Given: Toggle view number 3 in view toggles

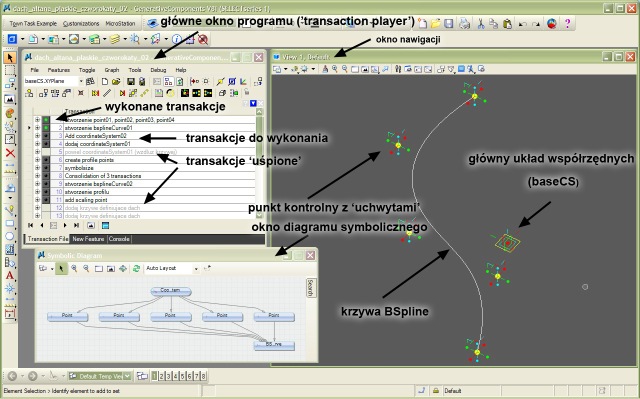Looking at the screenshot, I should [x=168, y=376].
